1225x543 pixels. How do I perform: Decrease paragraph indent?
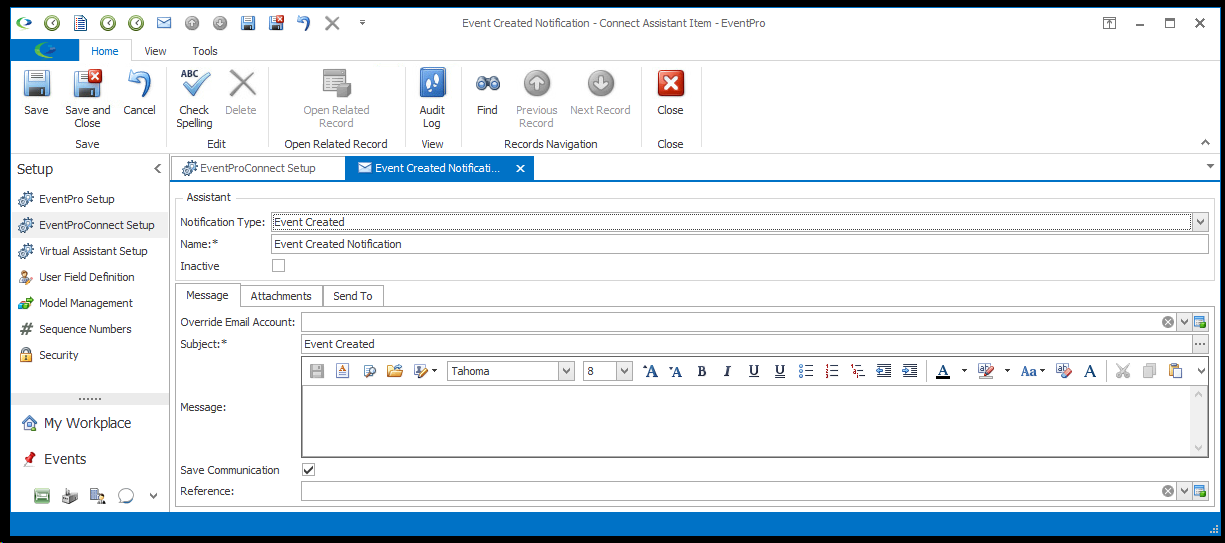[x=884, y=371]
